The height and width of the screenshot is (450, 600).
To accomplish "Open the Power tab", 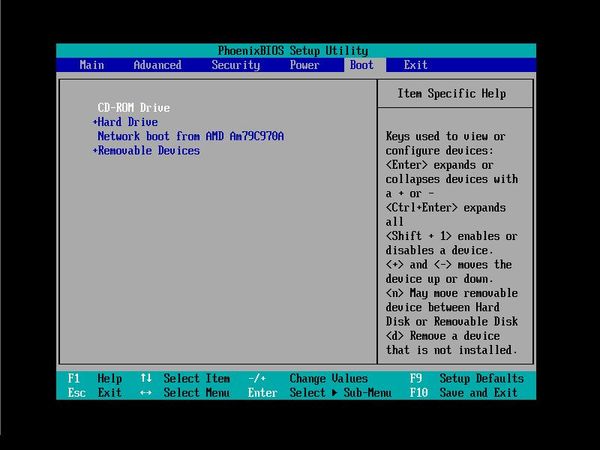I will [x=305, y=65].
